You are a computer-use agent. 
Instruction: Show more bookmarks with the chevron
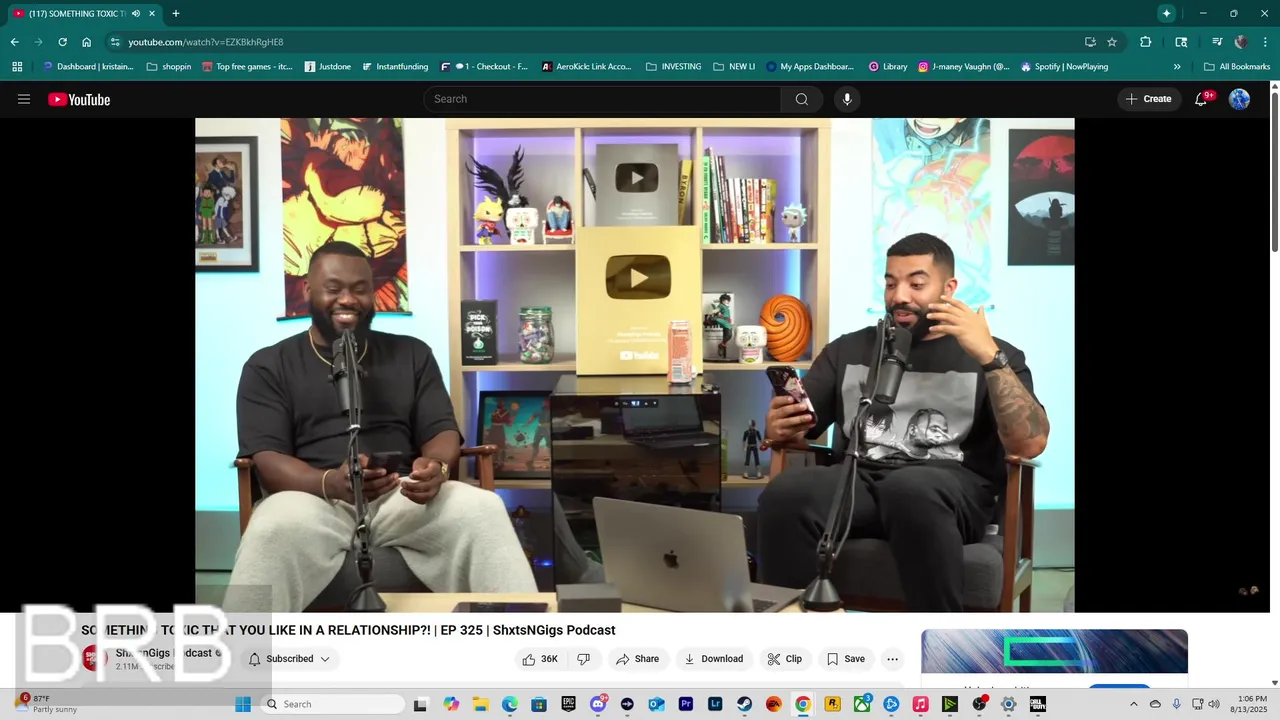point(1177,67)
